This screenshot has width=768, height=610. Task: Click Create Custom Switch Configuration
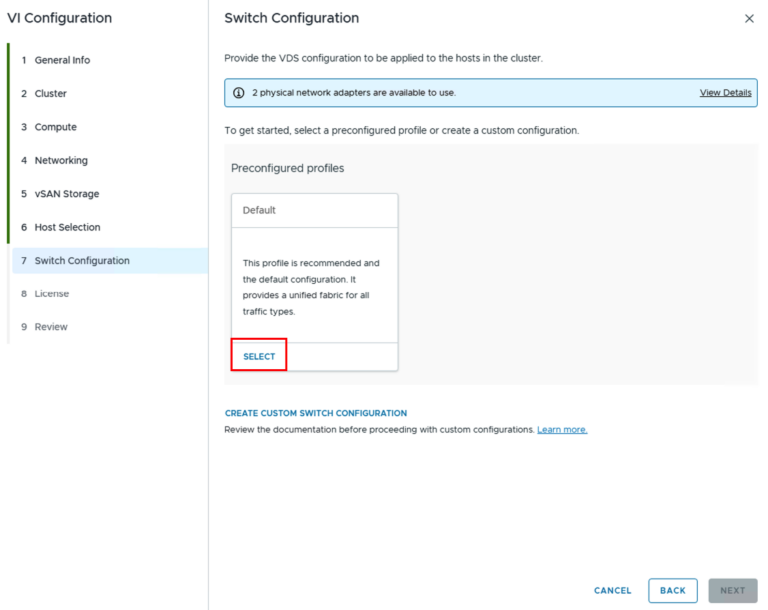coord(316,413)
